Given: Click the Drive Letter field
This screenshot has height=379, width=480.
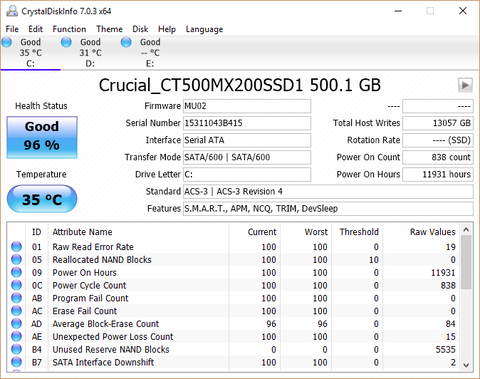Looking at the screenshot, I should coord(247,174).
